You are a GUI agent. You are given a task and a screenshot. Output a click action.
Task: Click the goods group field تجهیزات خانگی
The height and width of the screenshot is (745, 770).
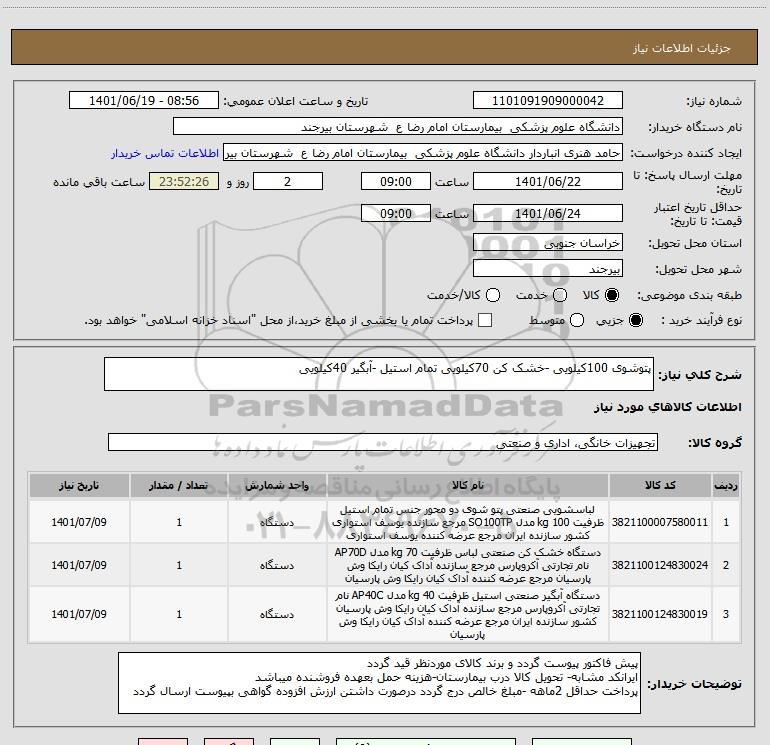(383, 442)
